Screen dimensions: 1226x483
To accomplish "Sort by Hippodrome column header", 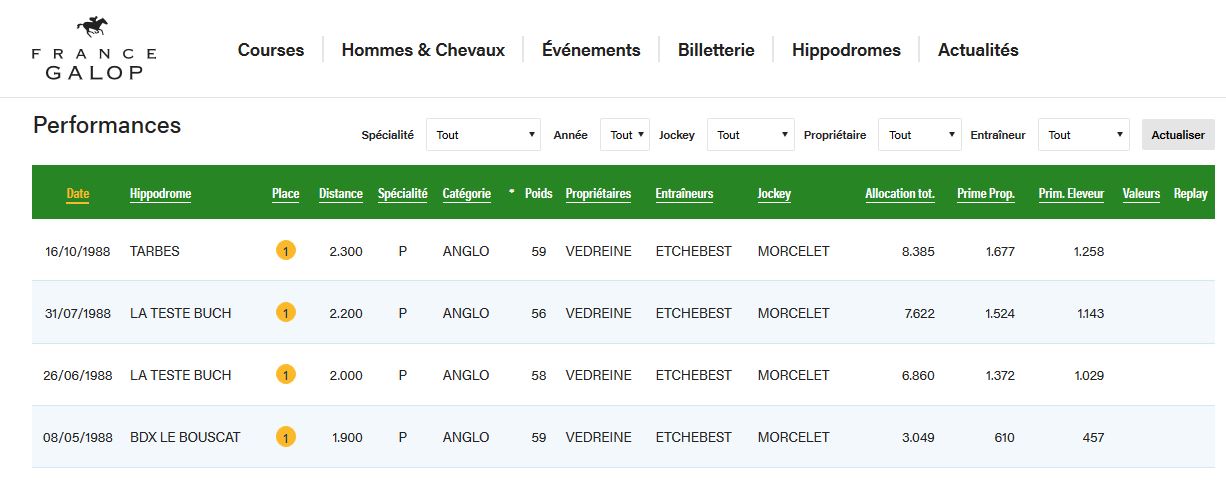I will (160, 194).
